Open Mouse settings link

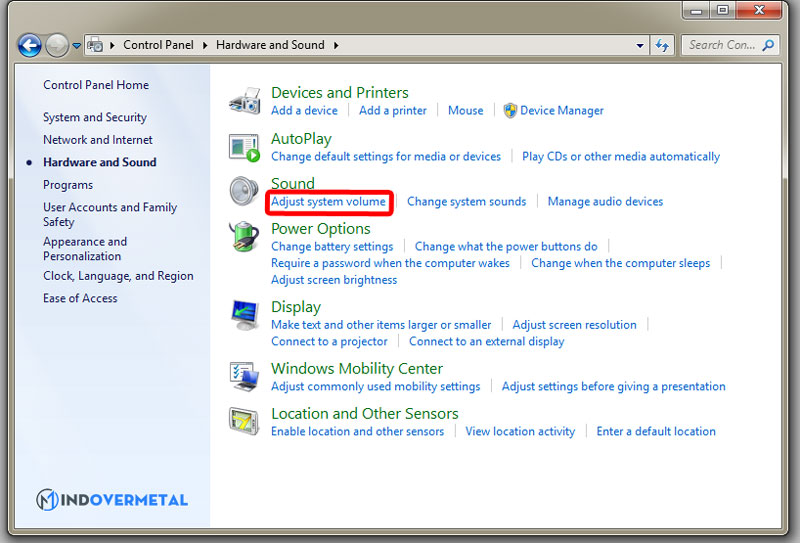click(x=465, y=110)
